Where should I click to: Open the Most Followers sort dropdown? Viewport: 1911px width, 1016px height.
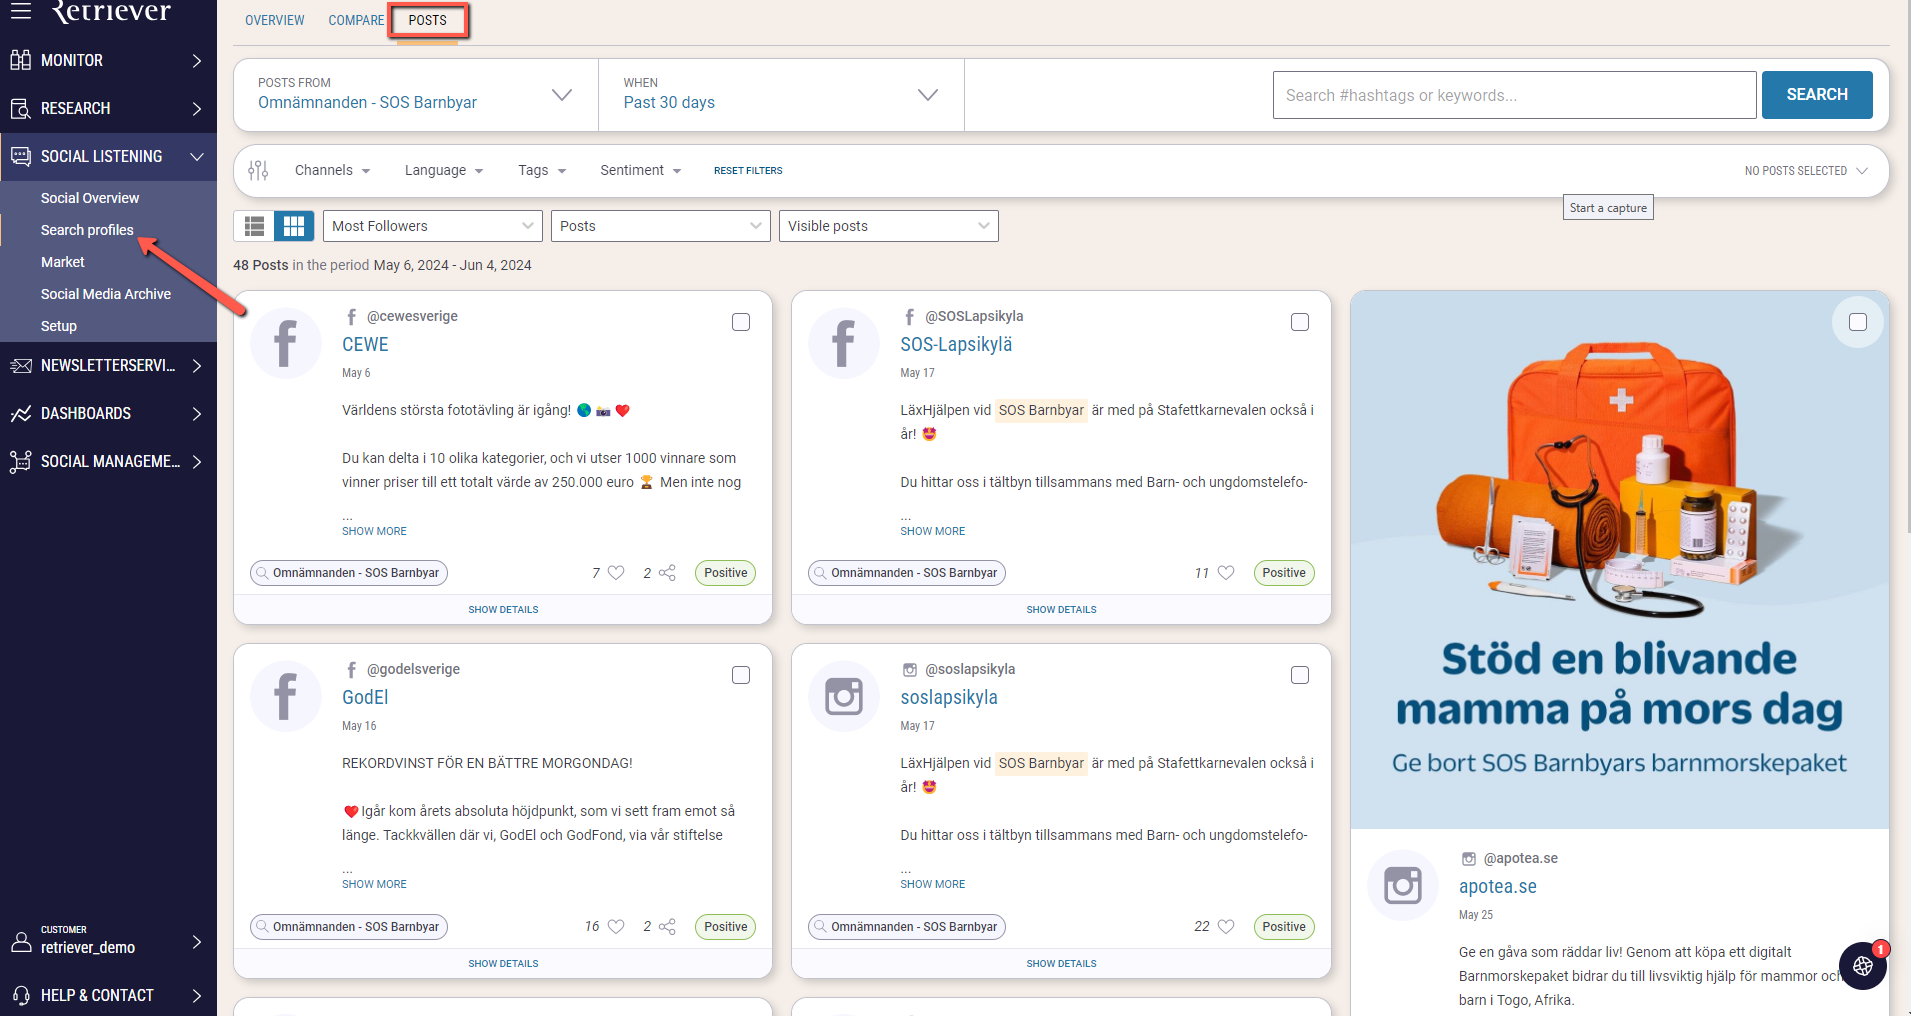pyautogui.click(x=432, y=226)
